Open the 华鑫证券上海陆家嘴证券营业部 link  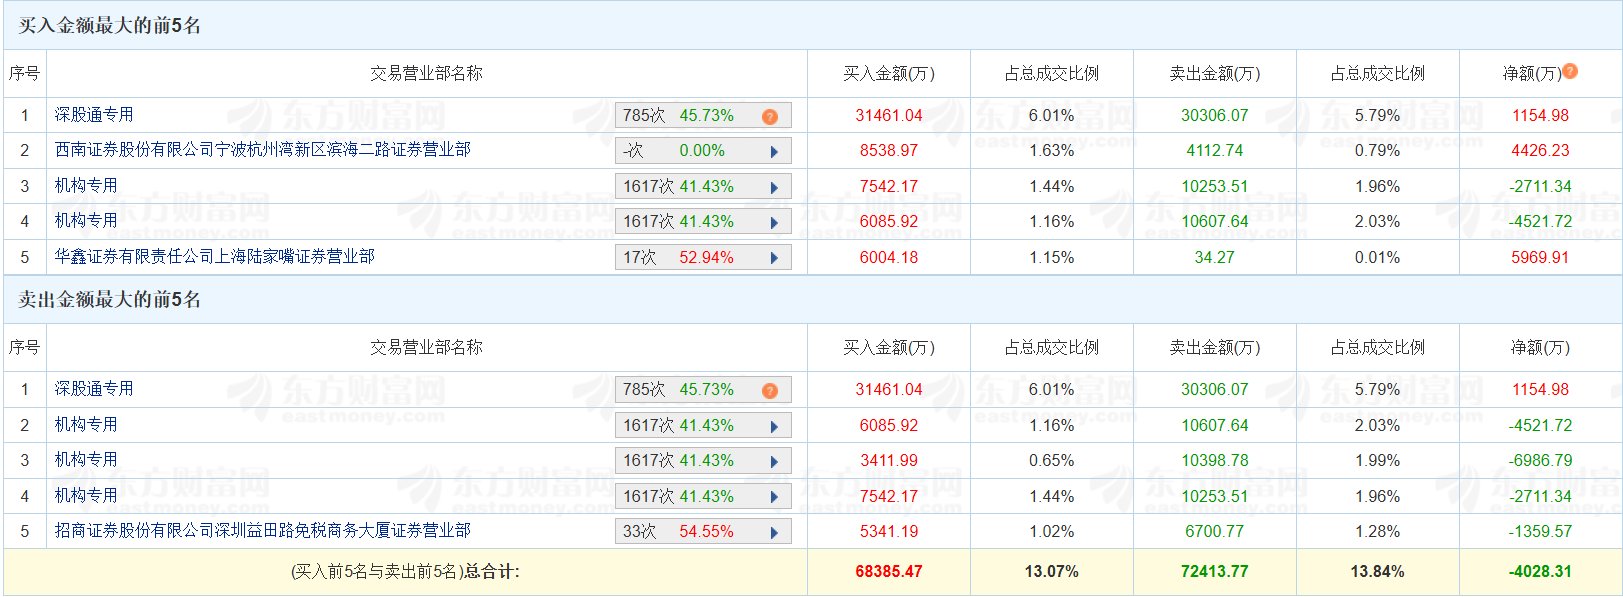[214, 257]
